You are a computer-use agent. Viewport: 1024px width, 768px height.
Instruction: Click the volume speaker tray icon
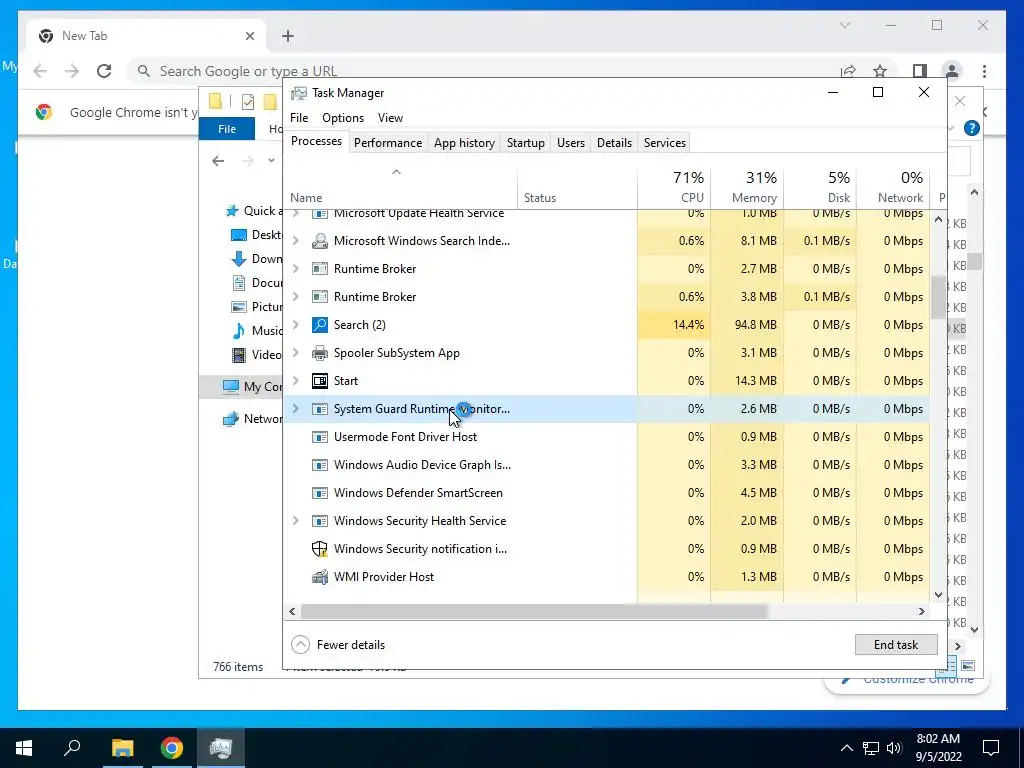pyautogui.click(x=894, y=748)
